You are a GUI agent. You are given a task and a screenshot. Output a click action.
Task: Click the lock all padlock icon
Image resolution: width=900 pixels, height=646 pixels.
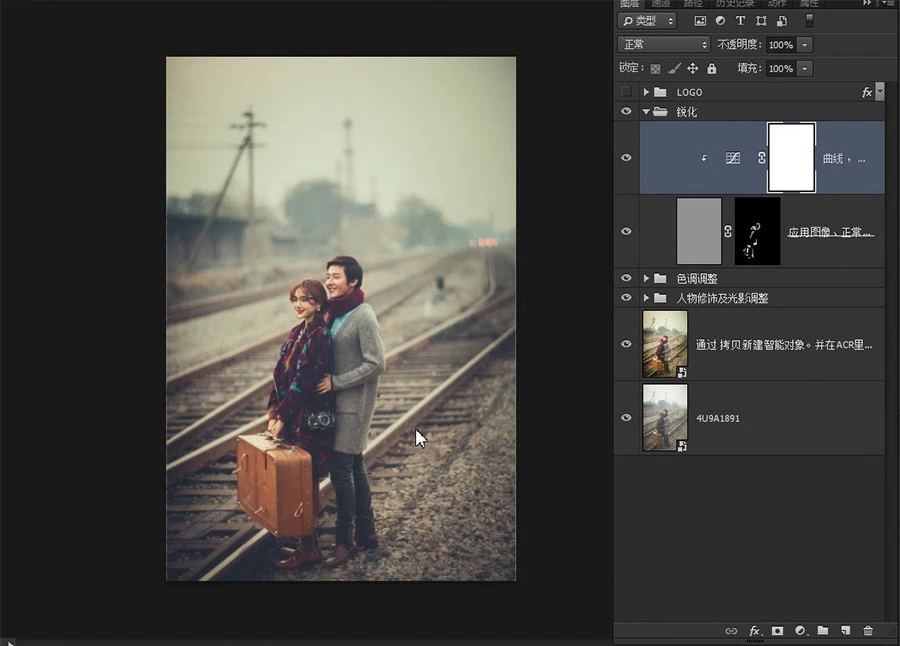[712, 69]
